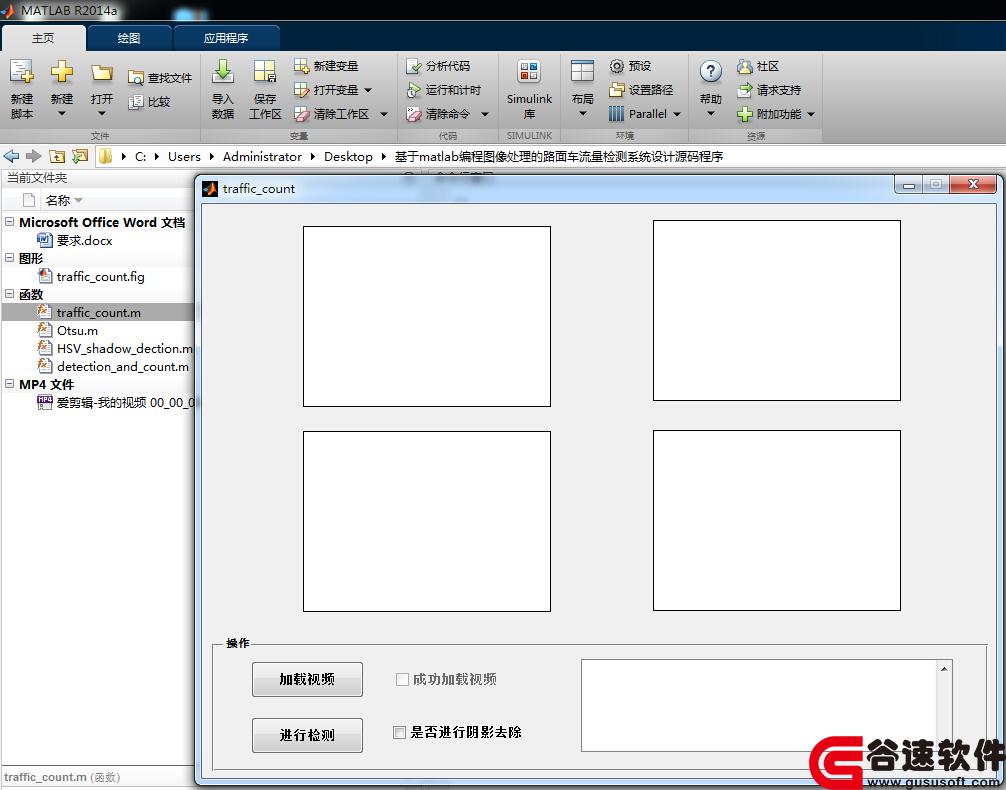
Task: Click Community (社区)
Action: pyautogui.click(x=758, y=65)
